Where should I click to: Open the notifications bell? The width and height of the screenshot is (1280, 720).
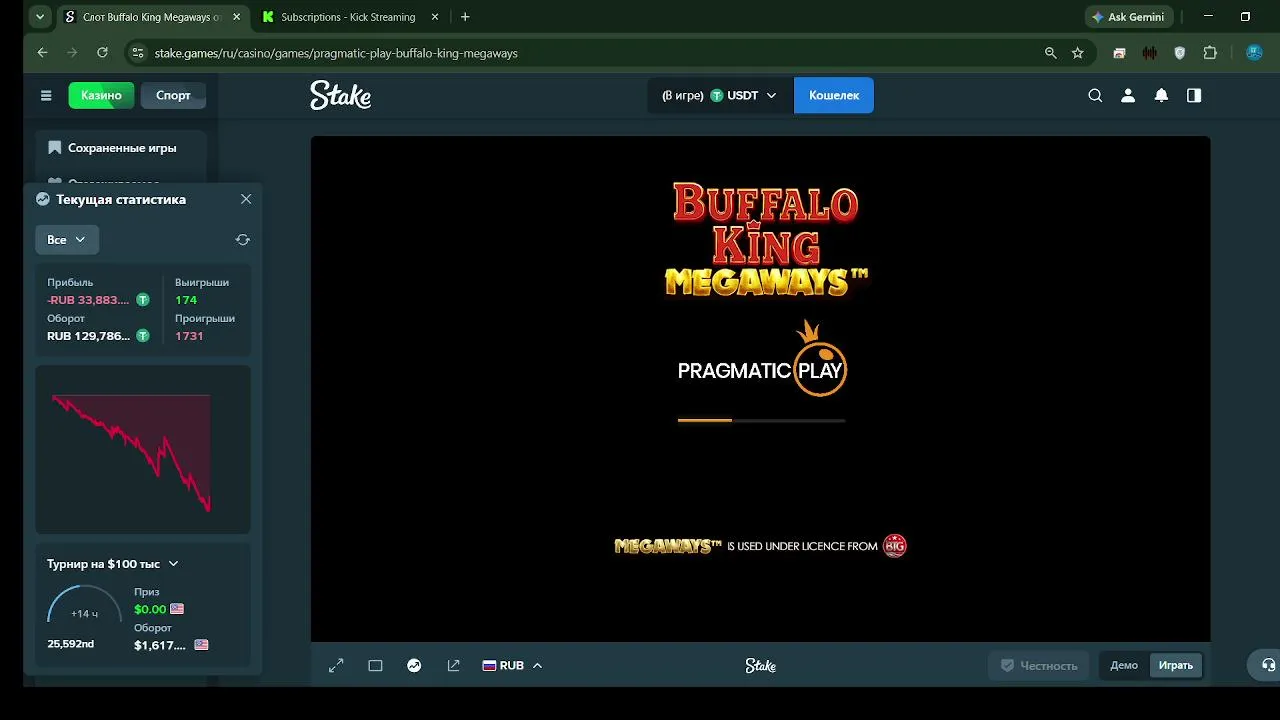1161,95
